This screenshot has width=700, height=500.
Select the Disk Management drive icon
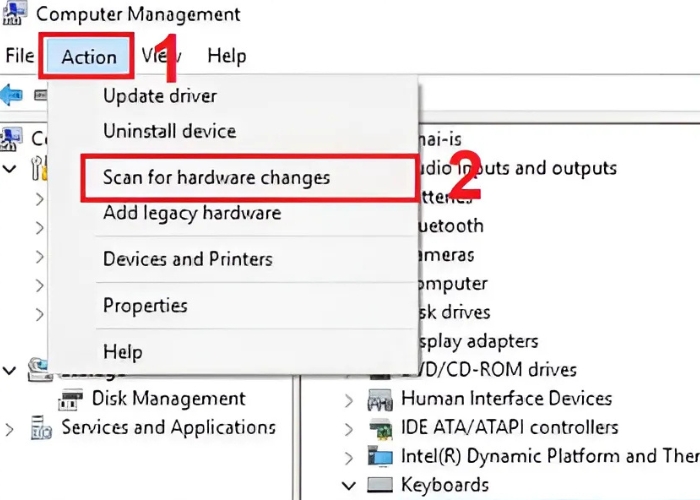pos(72,399)
